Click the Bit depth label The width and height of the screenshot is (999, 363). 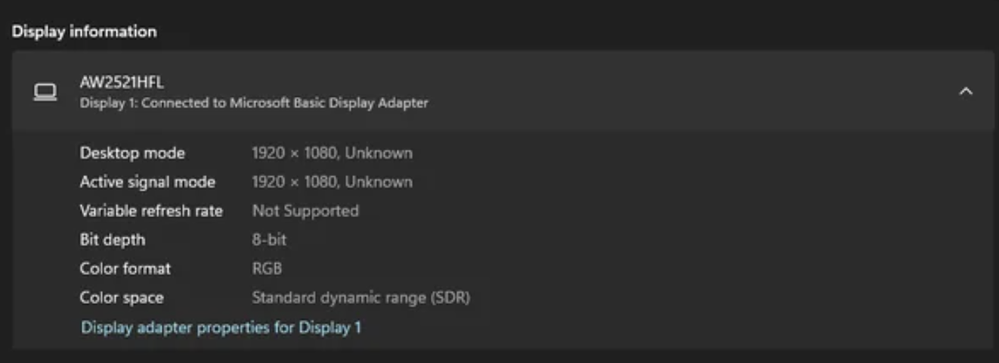(112, 240)
